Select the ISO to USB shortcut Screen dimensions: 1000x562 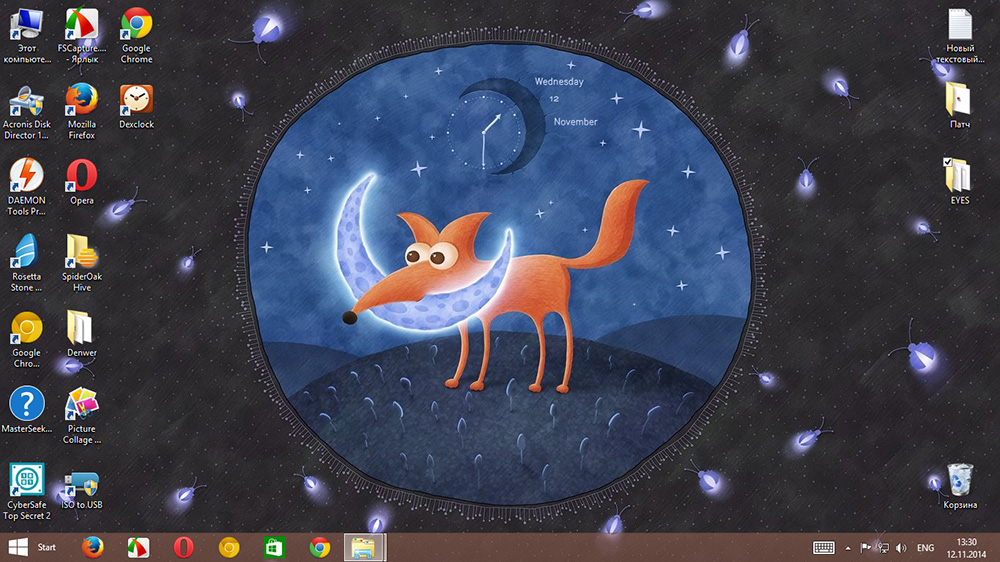click(x=82, y=489)
